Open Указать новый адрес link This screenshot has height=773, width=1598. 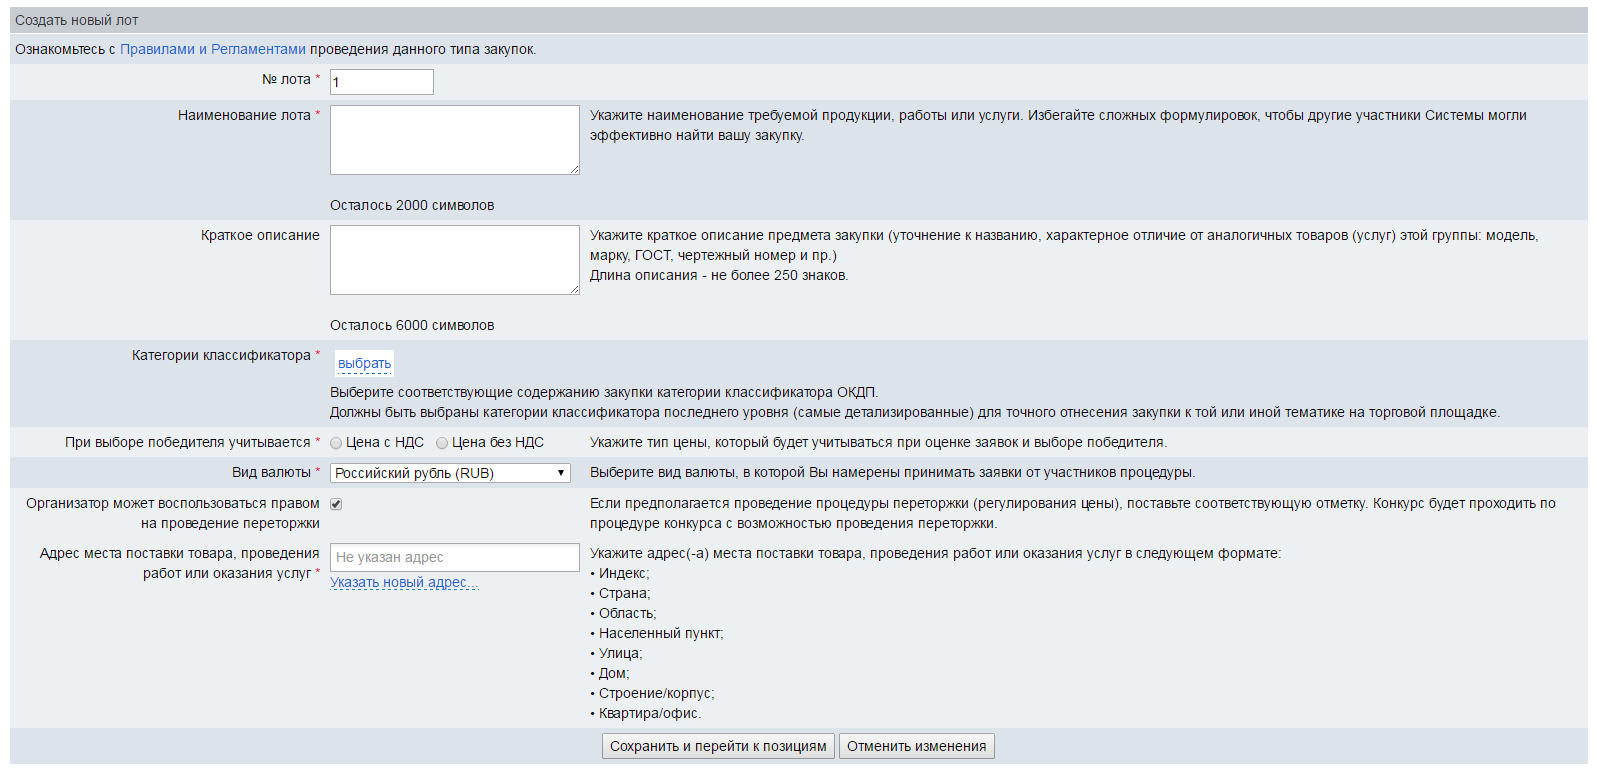(404, 582)
